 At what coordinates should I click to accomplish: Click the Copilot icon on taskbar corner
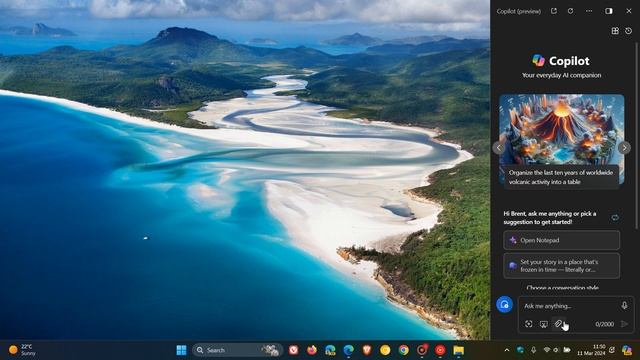point(627,350)
